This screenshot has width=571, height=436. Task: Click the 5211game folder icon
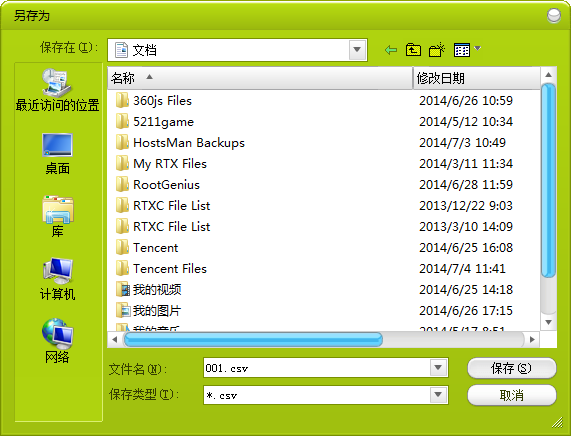[122, 121]
